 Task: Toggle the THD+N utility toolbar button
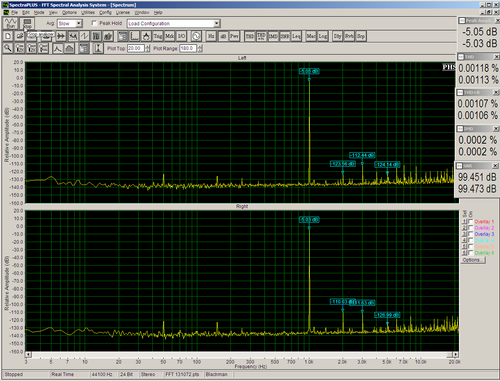tap(261, 36)
